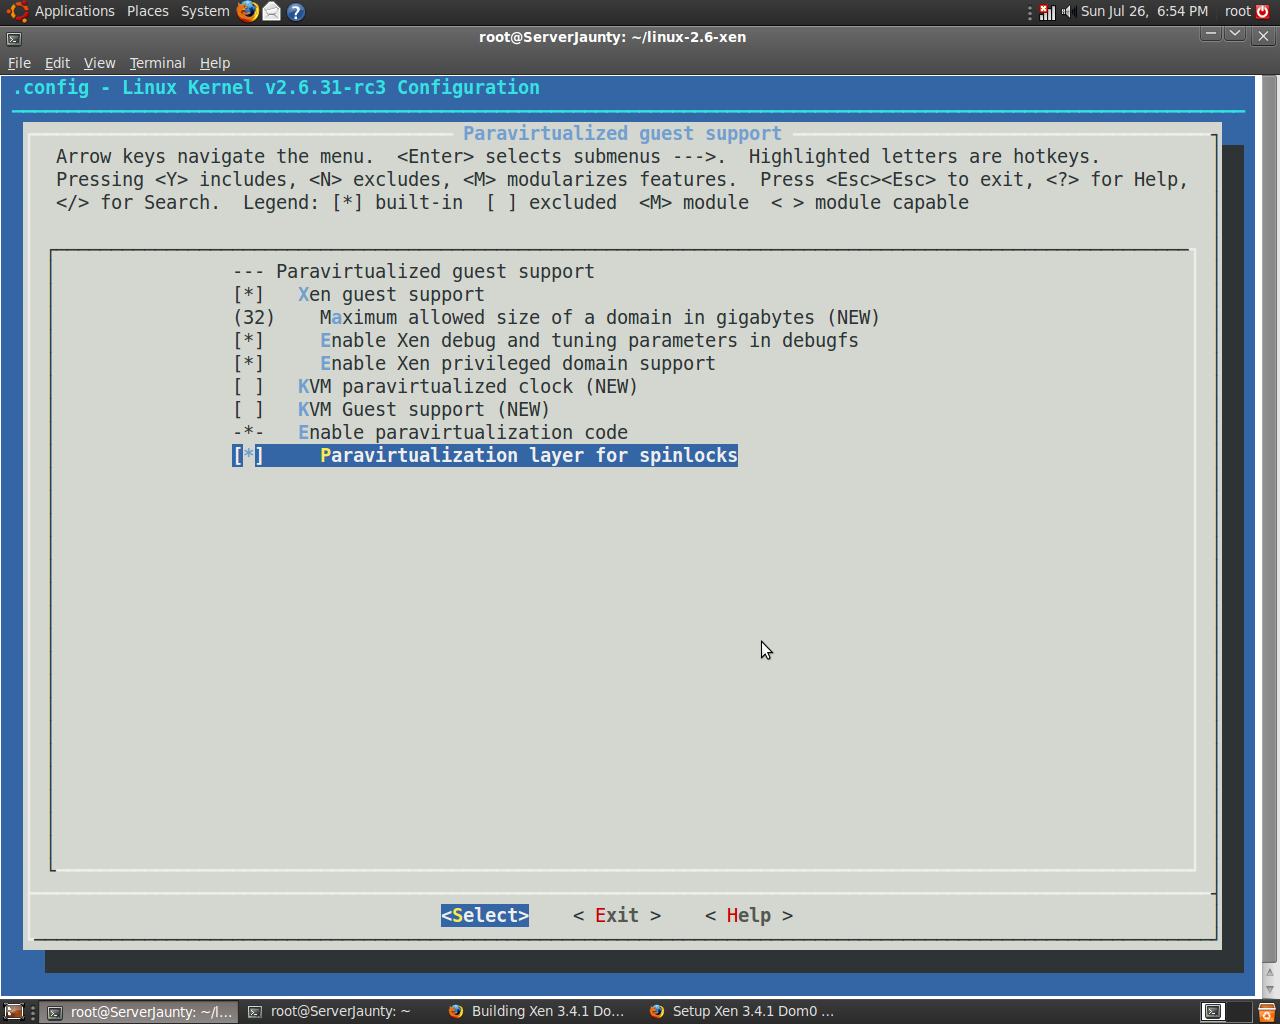Select KVM paravirtualized clock (NEW) entry
The height and width of the screenshot is (1024, 1280).
pos(468,387)
